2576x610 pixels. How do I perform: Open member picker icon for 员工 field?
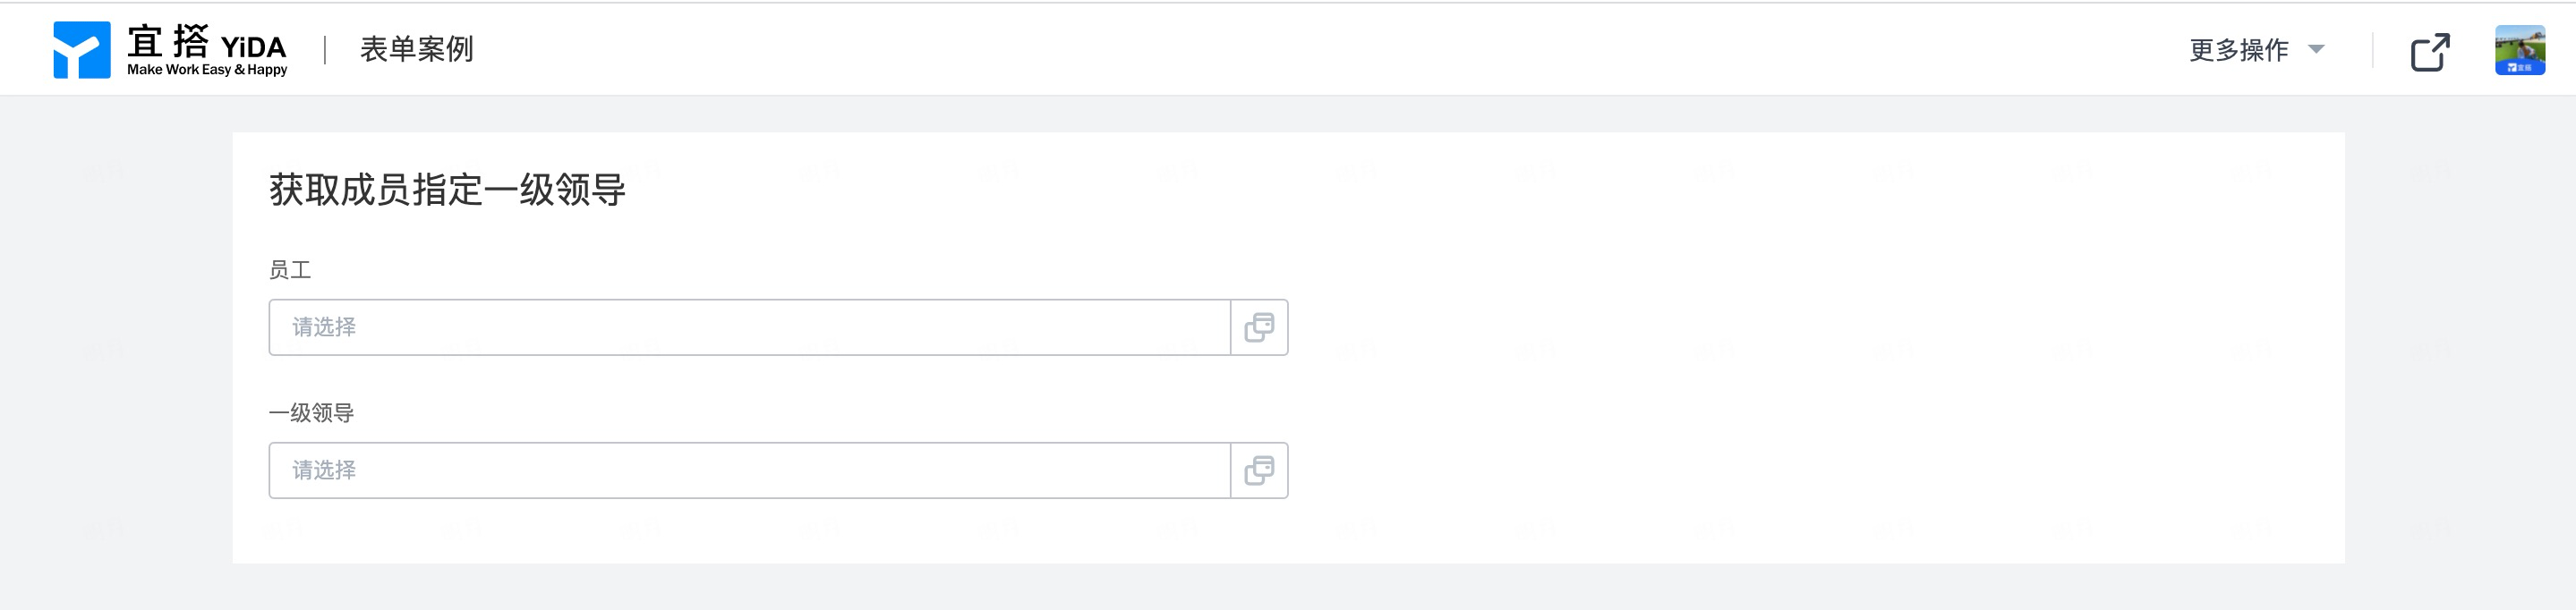[1258, 327]
